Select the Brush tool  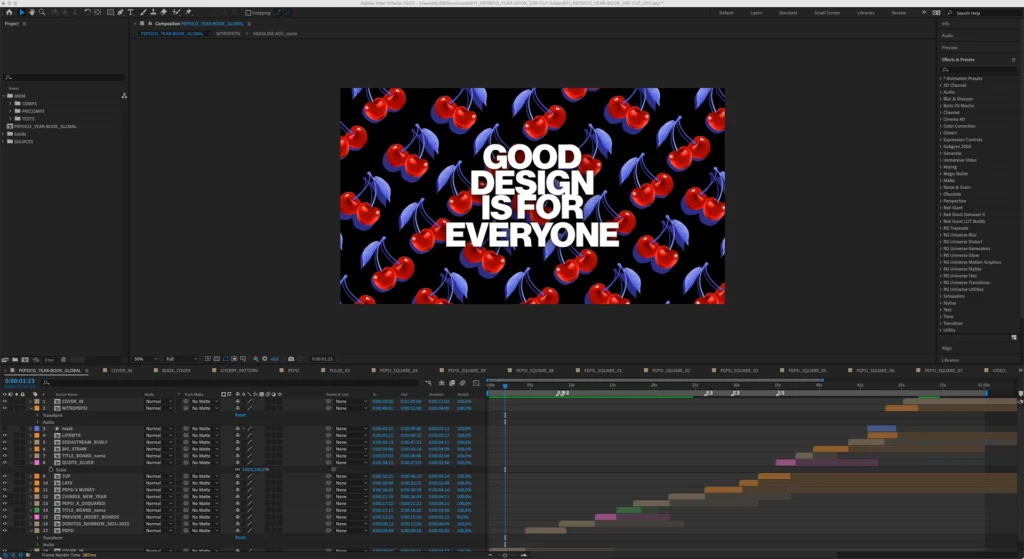point(144,12)
